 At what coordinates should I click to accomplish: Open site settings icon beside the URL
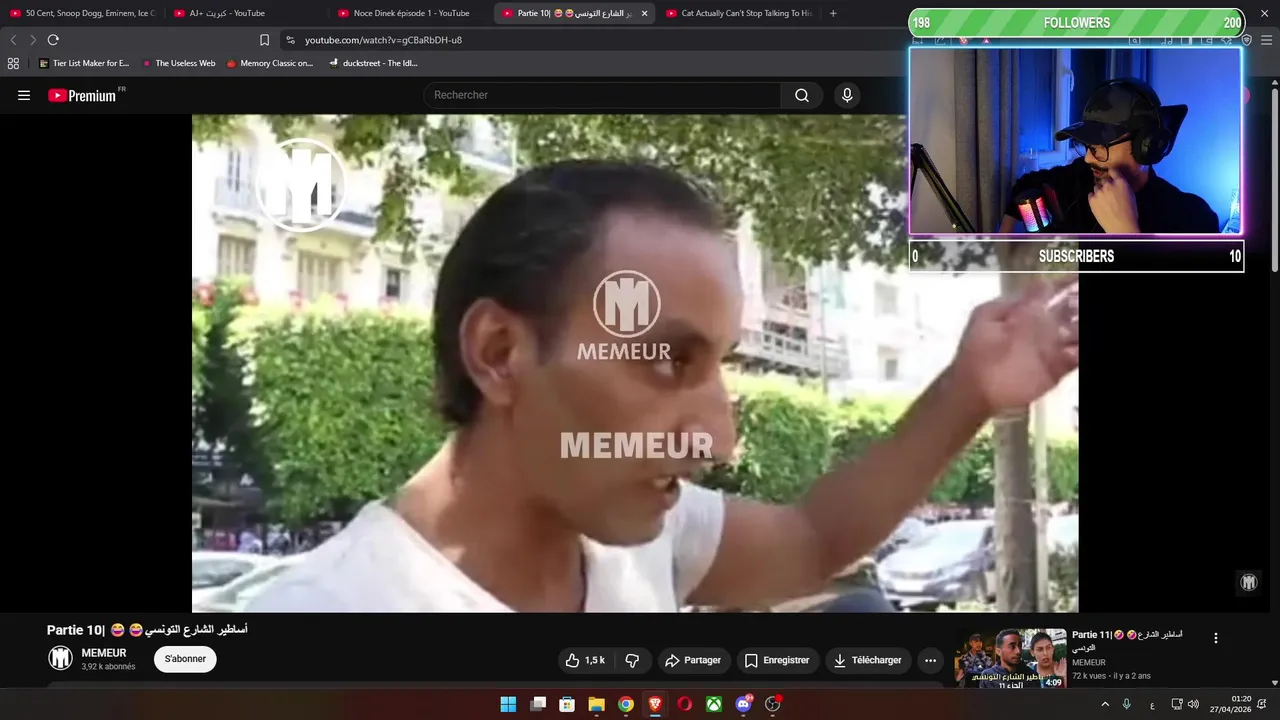click(x=290, y=40)
